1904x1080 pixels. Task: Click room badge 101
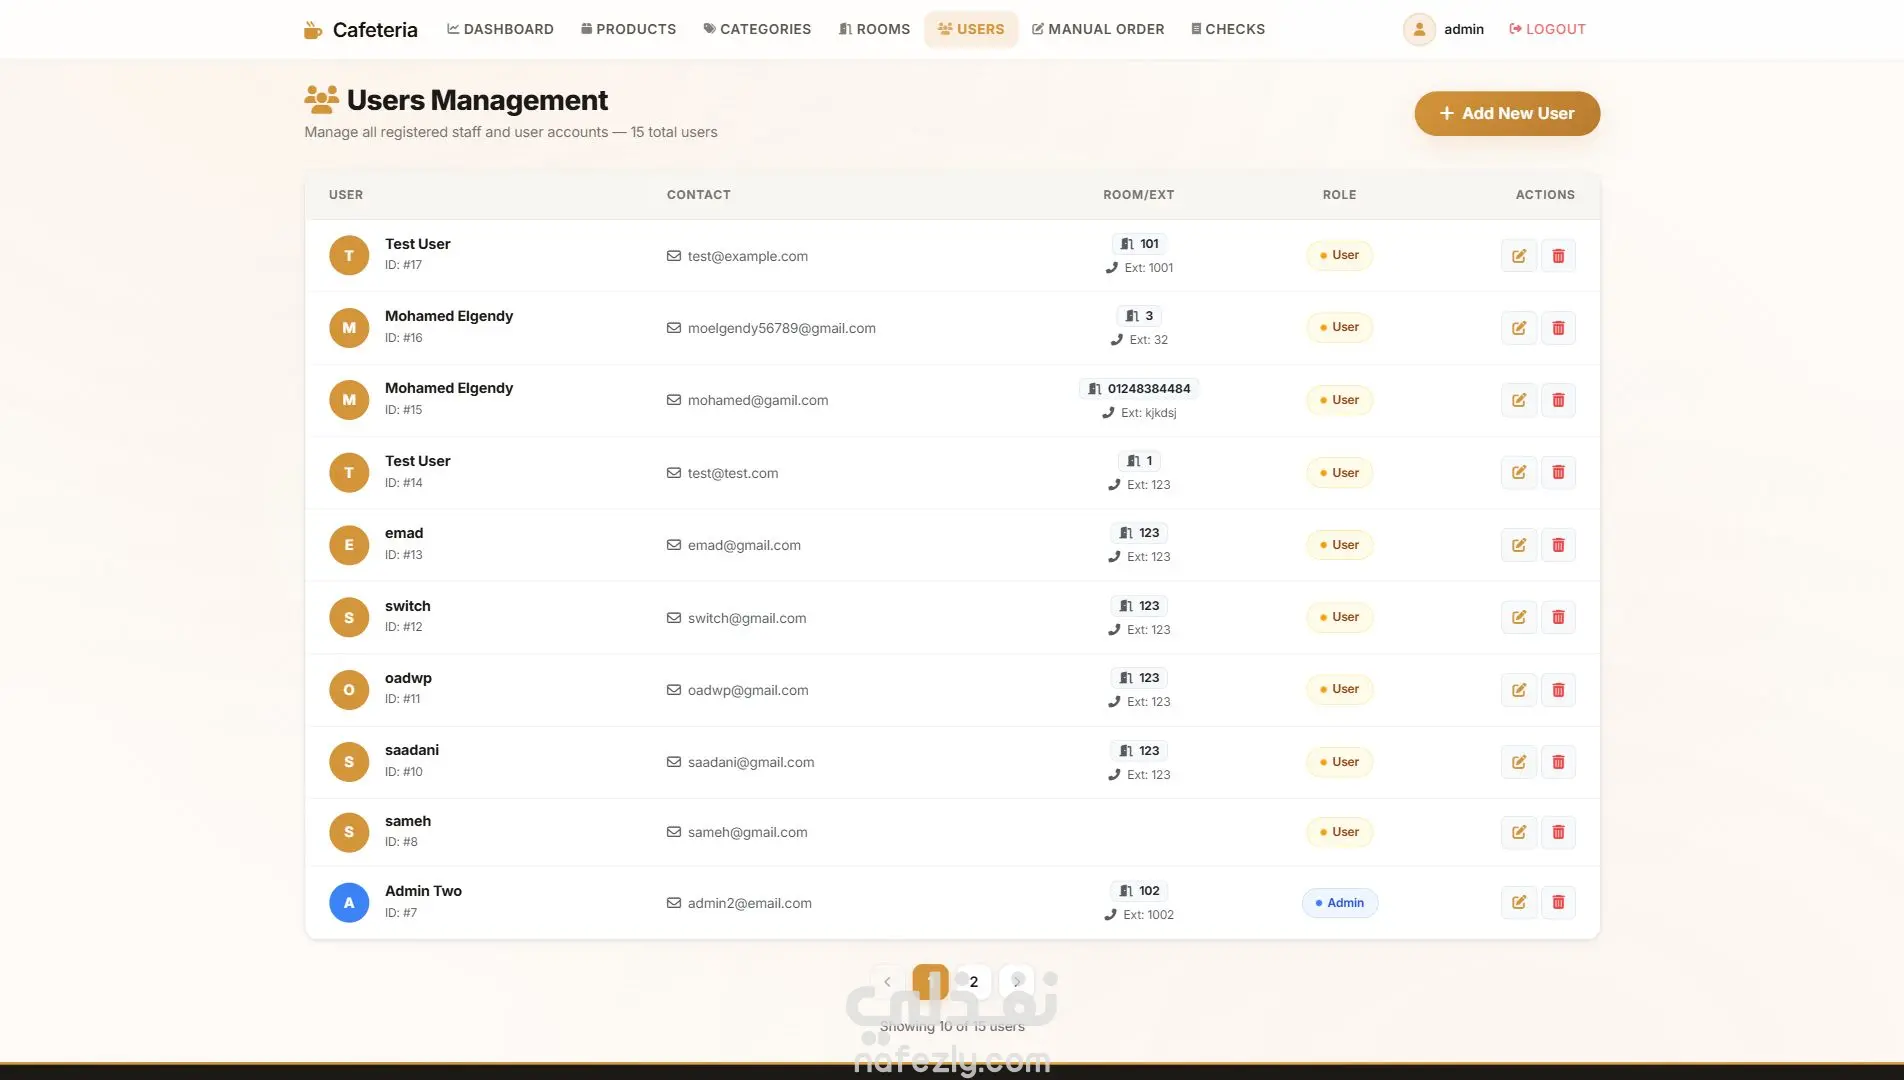(x=1139, y=244)
